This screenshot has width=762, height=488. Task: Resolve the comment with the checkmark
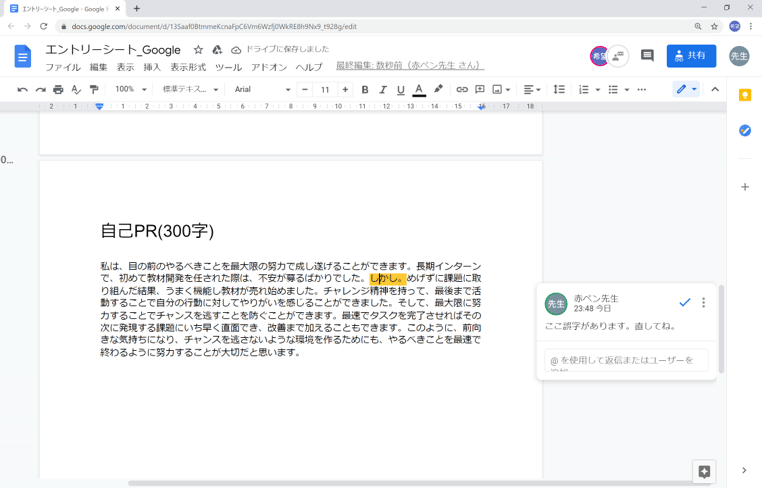(x=685, y=303)
